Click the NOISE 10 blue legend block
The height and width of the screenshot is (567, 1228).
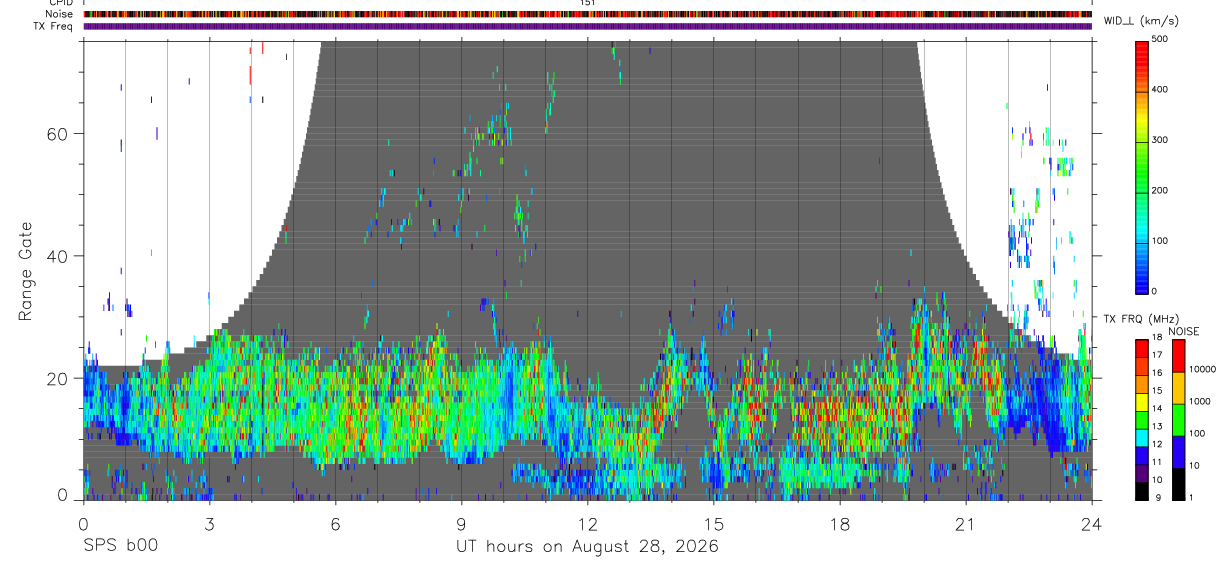[1179, 451]
